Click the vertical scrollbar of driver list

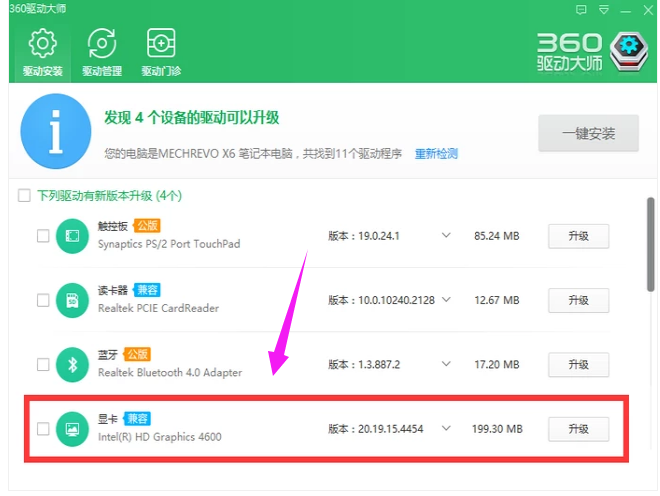pos(650,244)
